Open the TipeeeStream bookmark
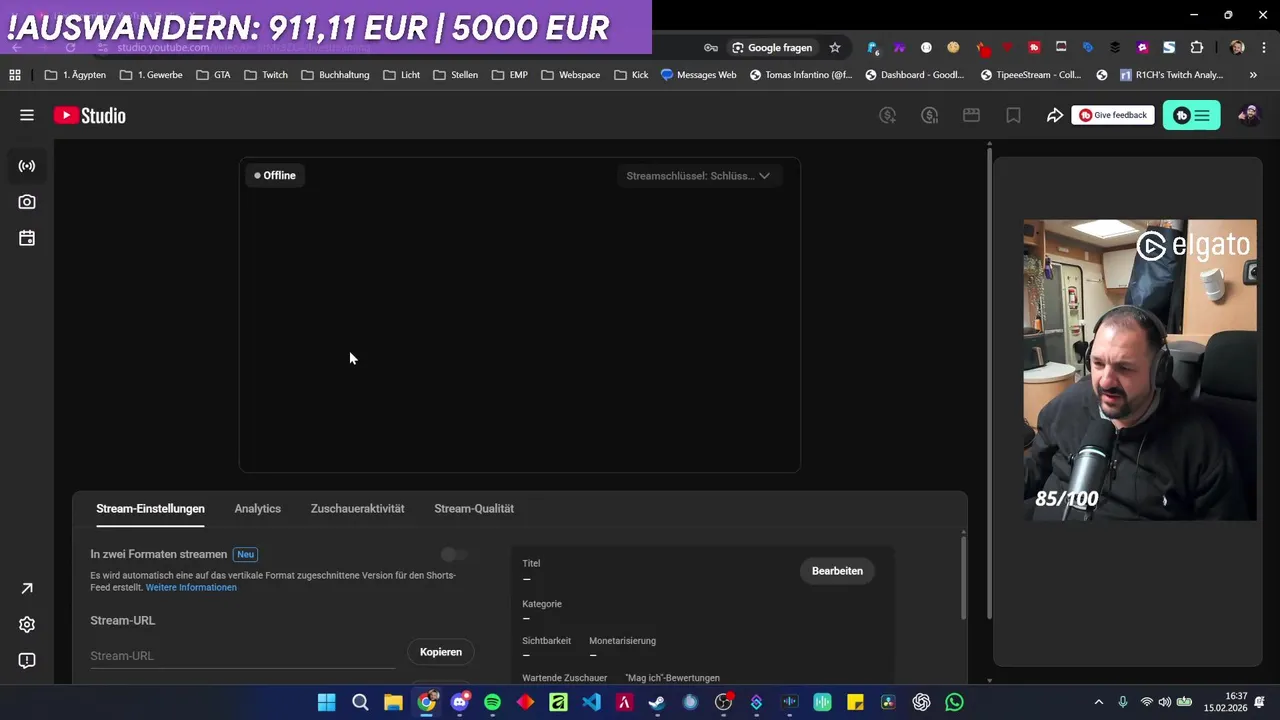The height and width of the screenshot is (720, 1280). (x=1031, y=75)
